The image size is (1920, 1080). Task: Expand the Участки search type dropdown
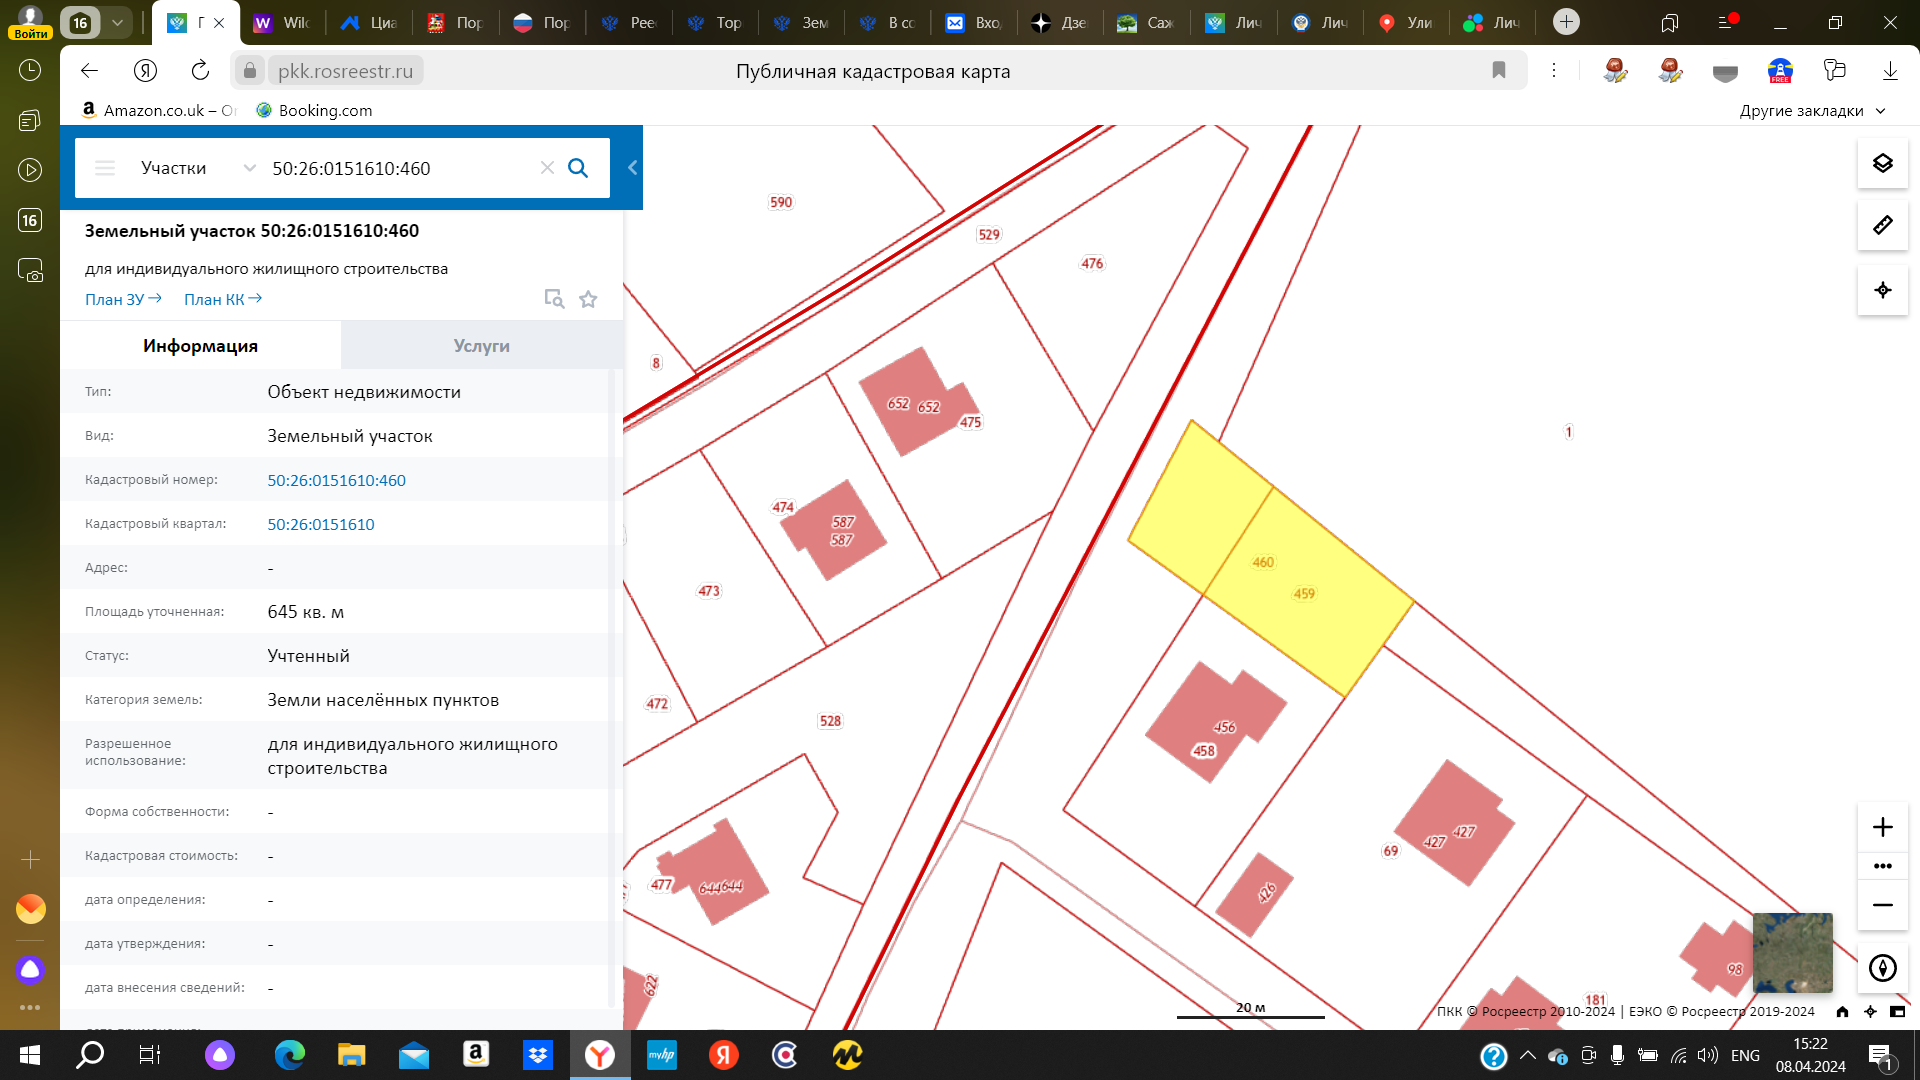[x=249, y=168]
